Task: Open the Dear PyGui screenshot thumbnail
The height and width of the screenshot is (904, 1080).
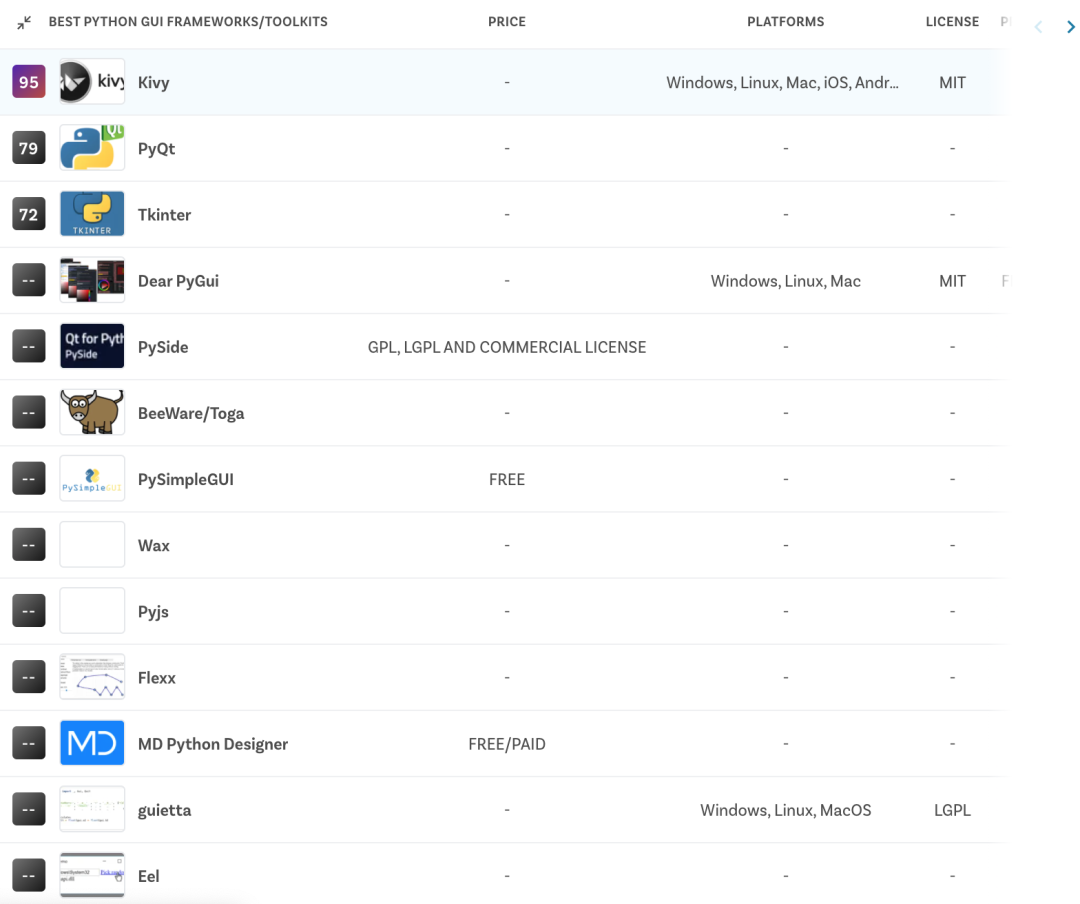Action: tap(92, 280)
